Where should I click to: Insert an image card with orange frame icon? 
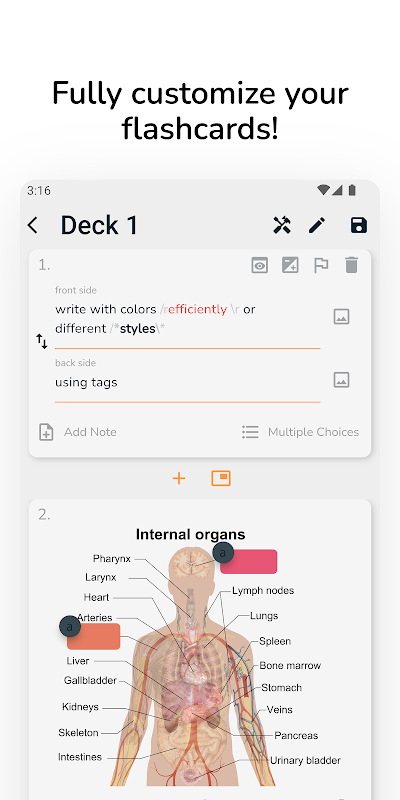pos(221,478)
